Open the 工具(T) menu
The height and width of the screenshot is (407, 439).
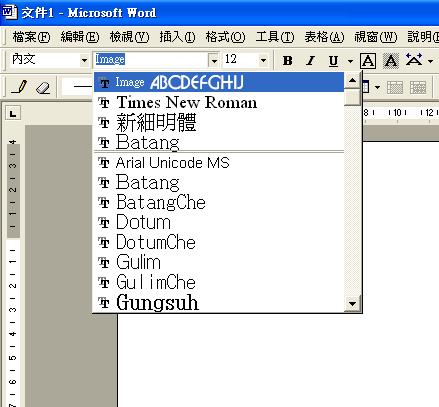275,37
